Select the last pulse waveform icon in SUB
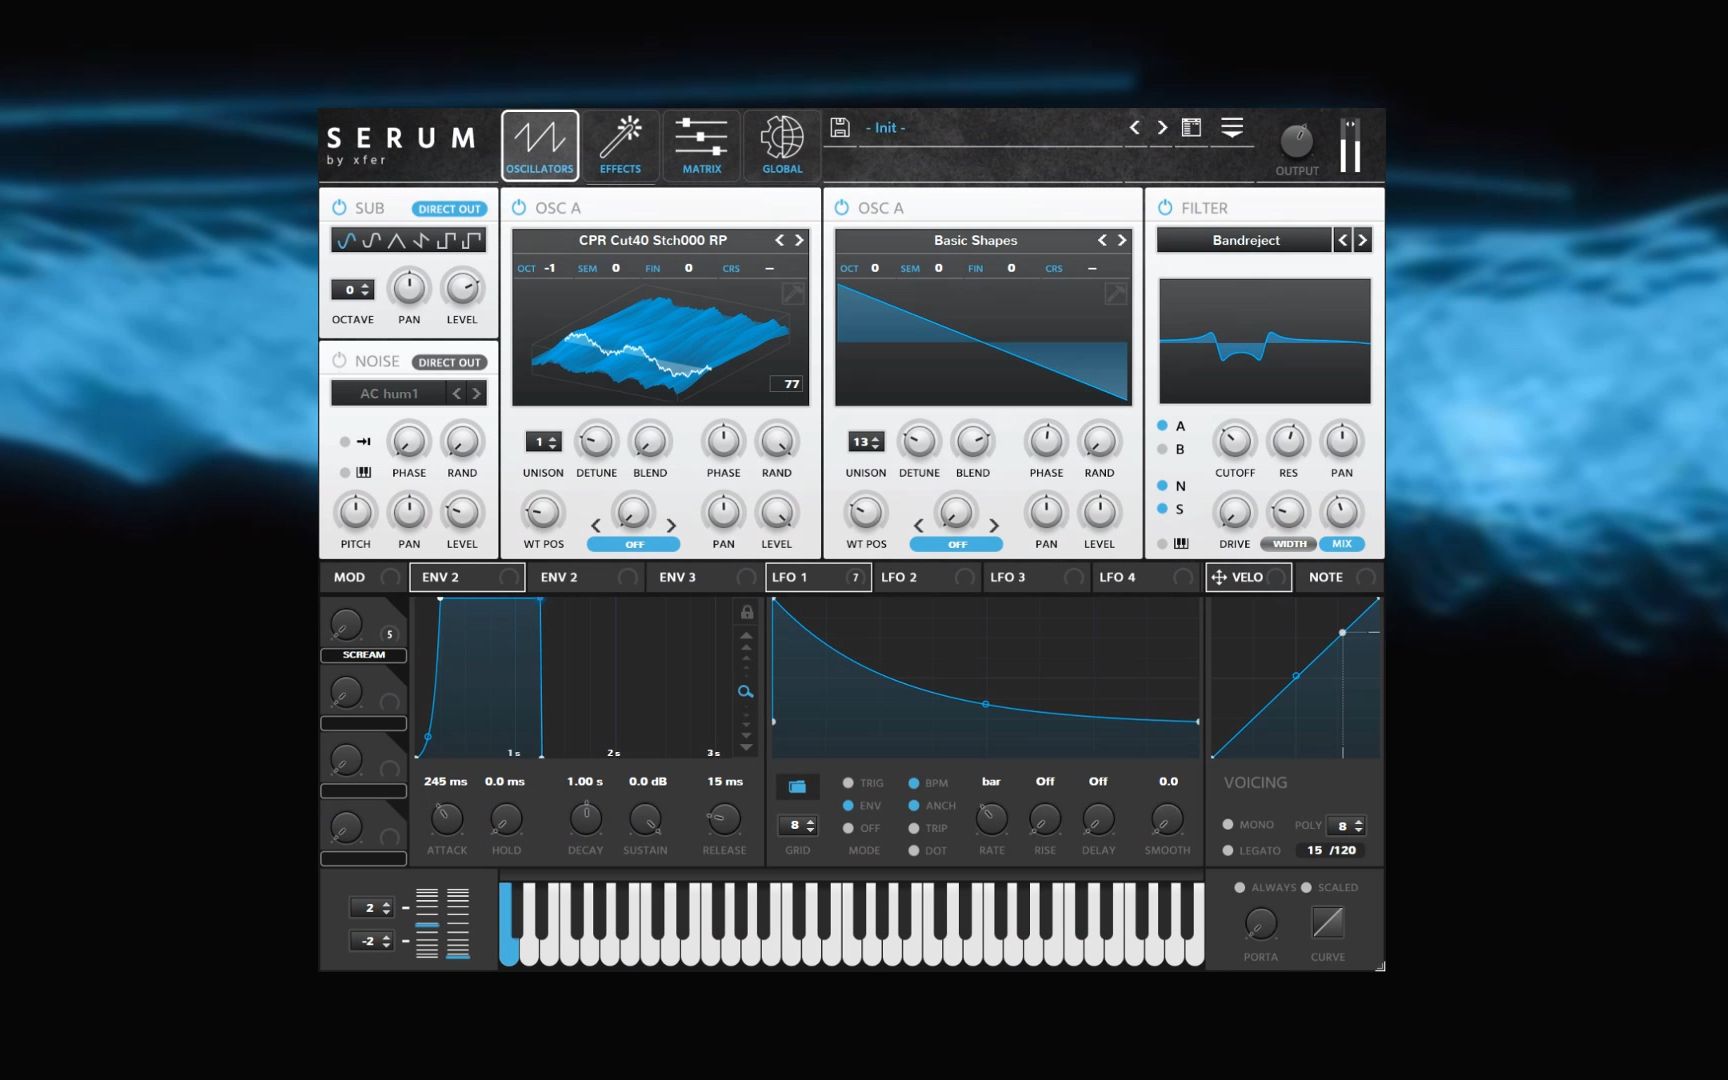The width and height of the screenshot is (1728, 1080). click(472, 240)
